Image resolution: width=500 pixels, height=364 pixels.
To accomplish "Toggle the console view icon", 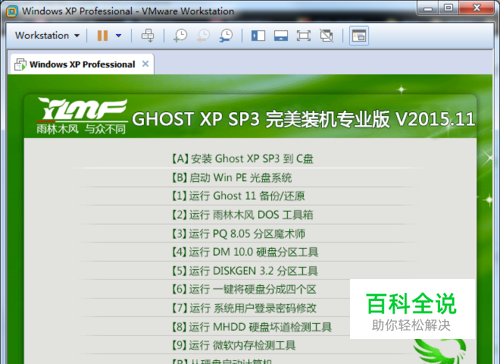I will click(359, 35).
